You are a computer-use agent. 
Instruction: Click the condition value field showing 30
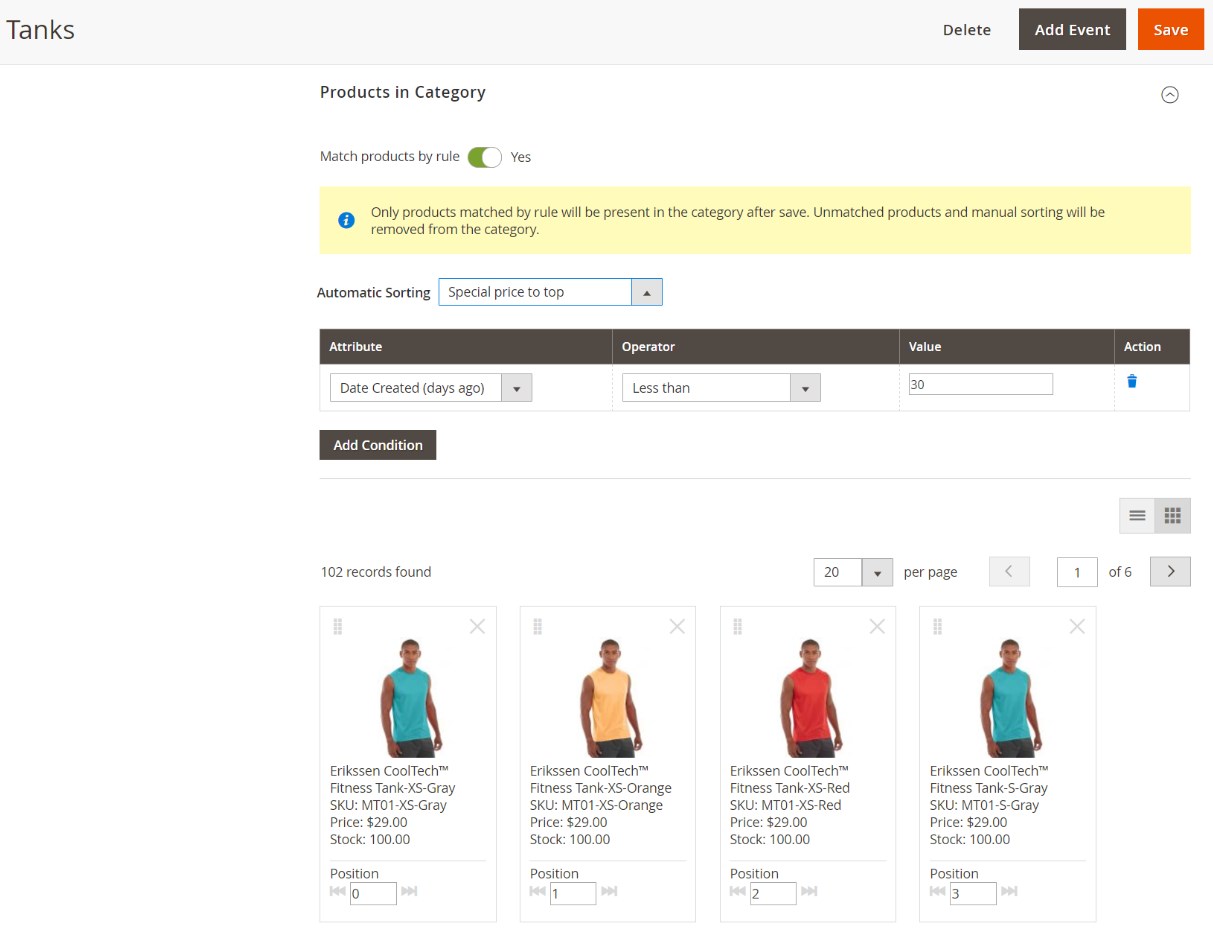pos(981,384)
